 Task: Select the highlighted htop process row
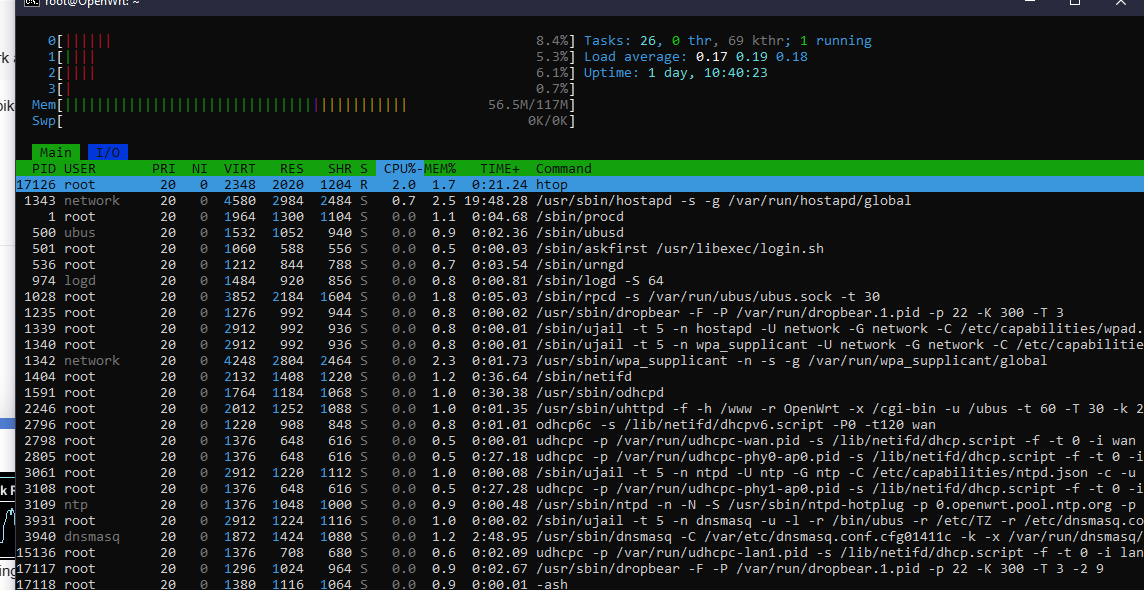pos(551,184)
